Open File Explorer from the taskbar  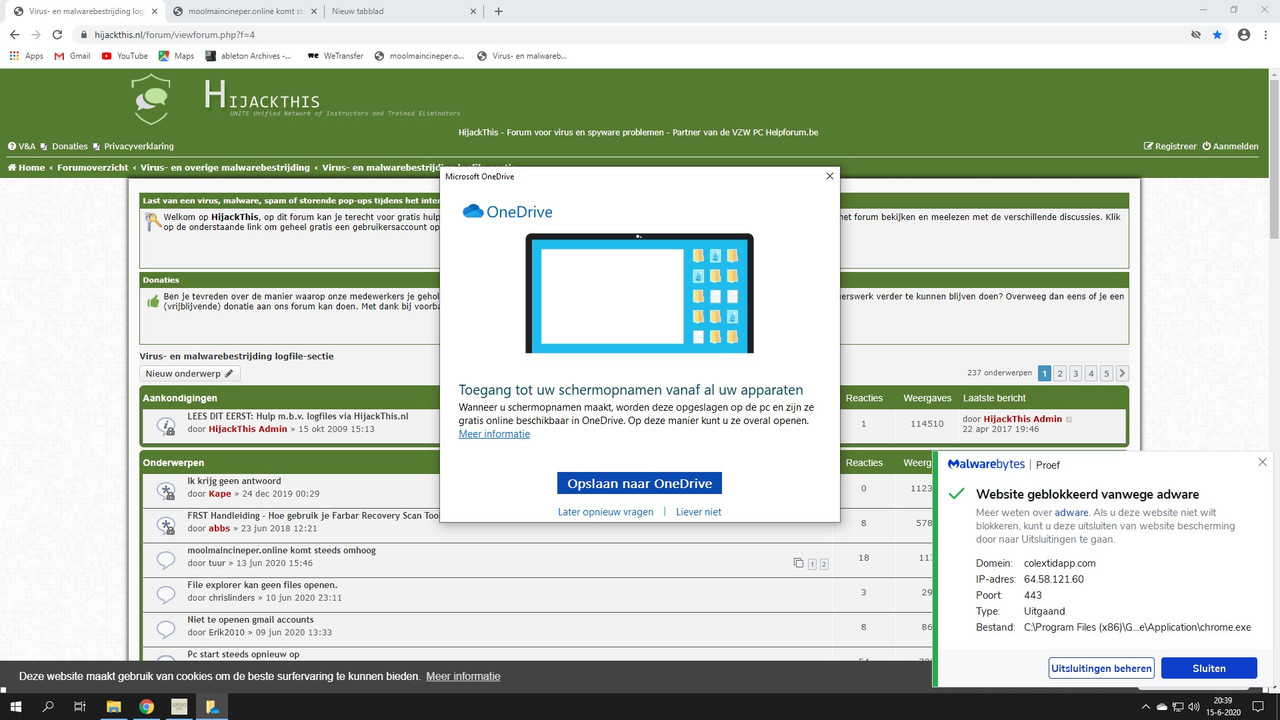point(113,707)
